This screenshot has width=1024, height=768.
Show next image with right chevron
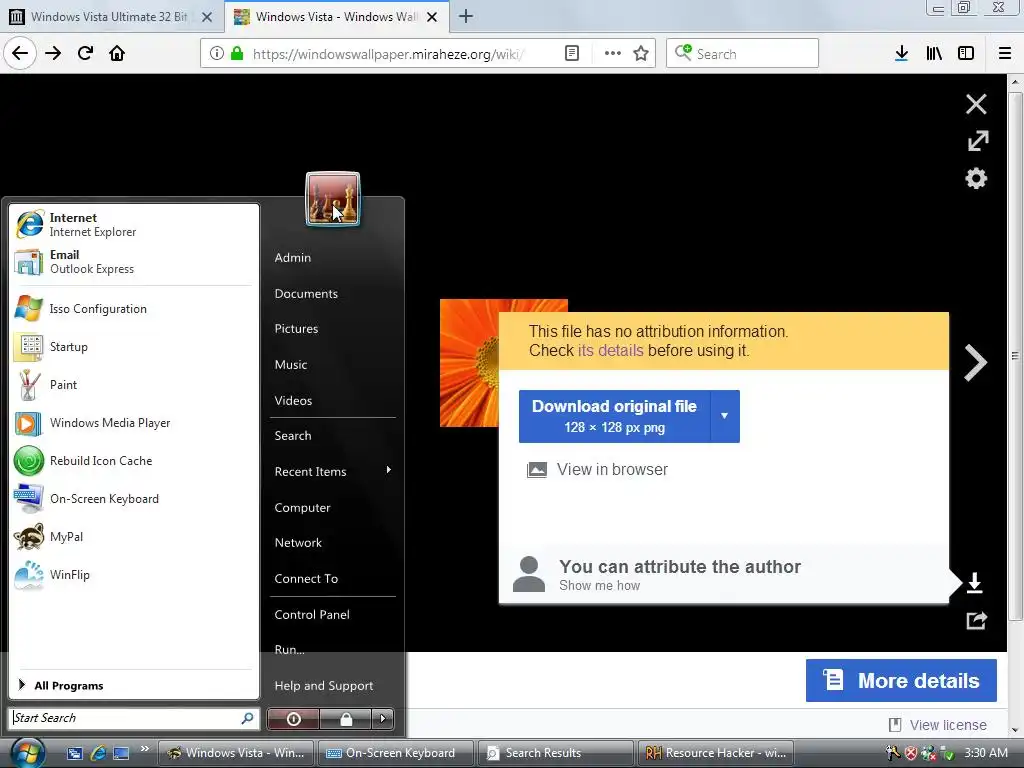pos(976,362)
